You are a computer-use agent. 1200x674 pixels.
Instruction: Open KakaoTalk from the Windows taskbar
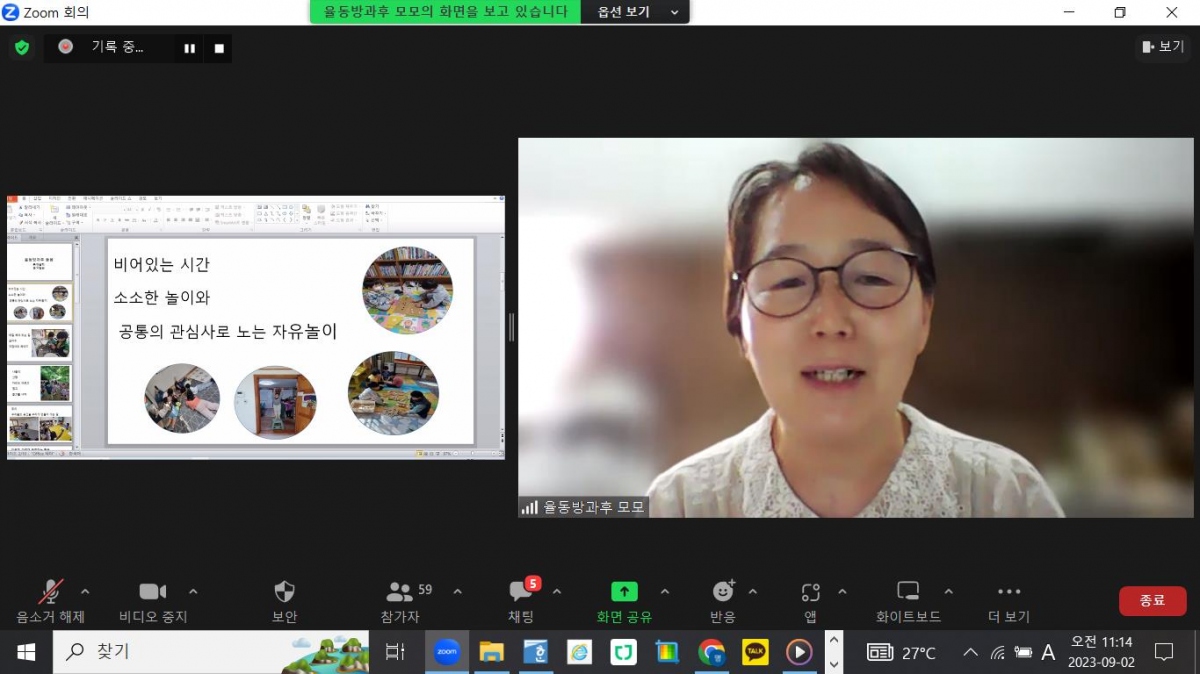tap(755, 652)
